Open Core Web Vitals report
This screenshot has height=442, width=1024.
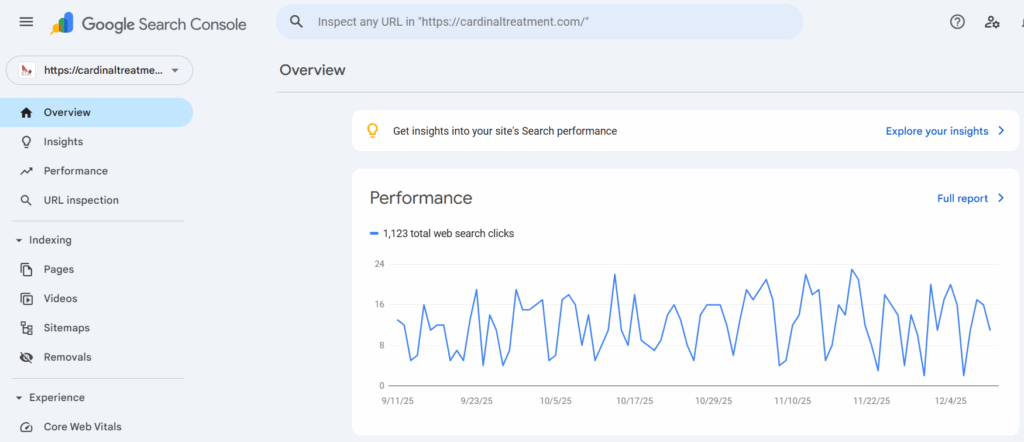click(x=82, y=427)
